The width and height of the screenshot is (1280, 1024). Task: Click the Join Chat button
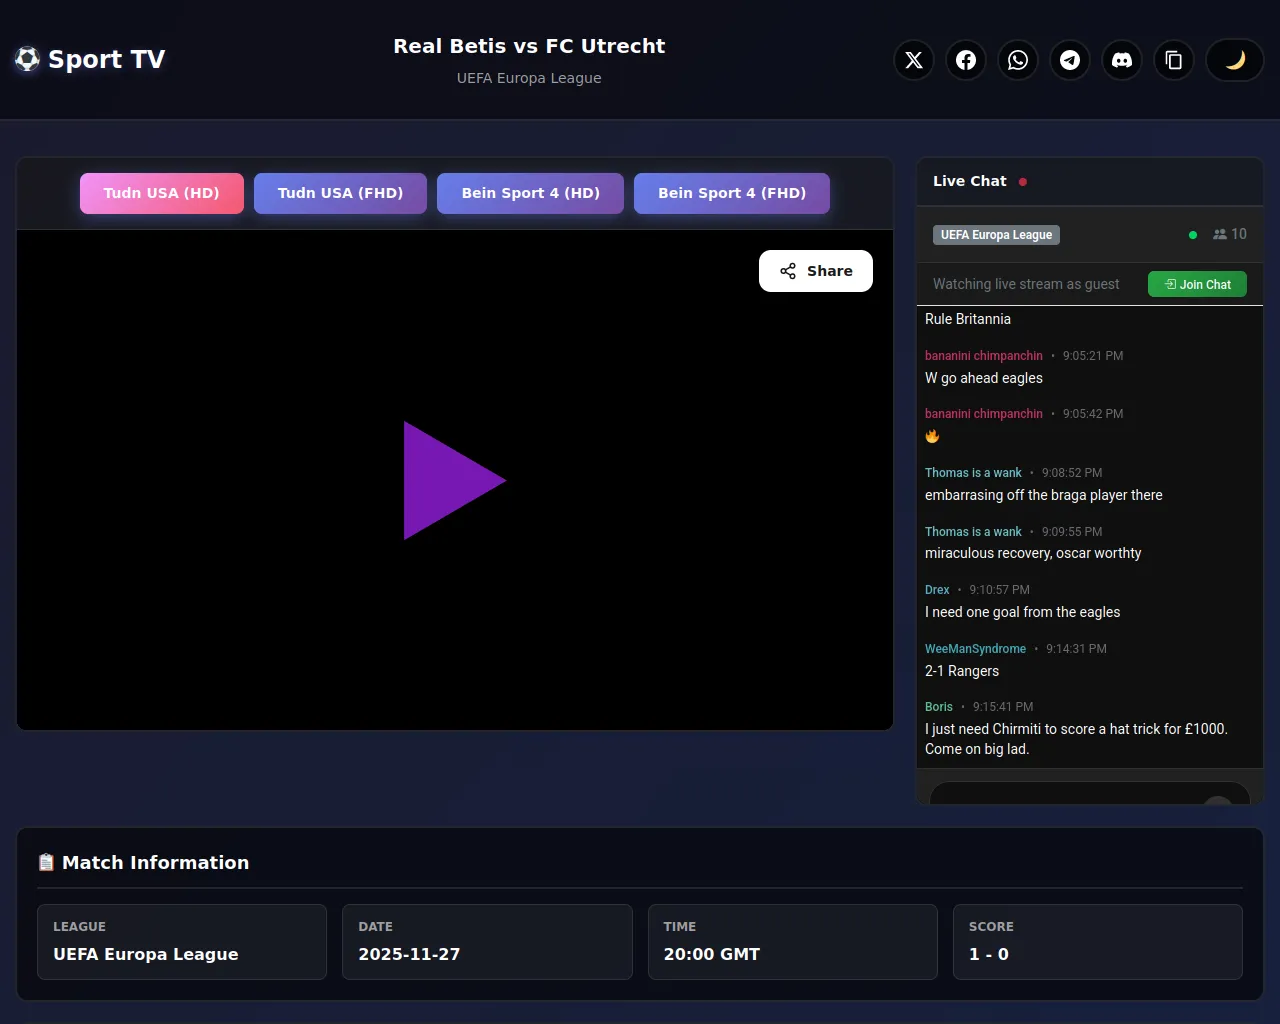tap(1197, 284)
